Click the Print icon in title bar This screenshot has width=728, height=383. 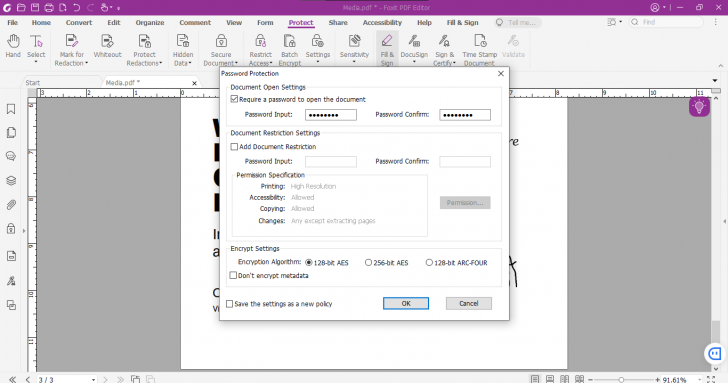pos(49,7)
